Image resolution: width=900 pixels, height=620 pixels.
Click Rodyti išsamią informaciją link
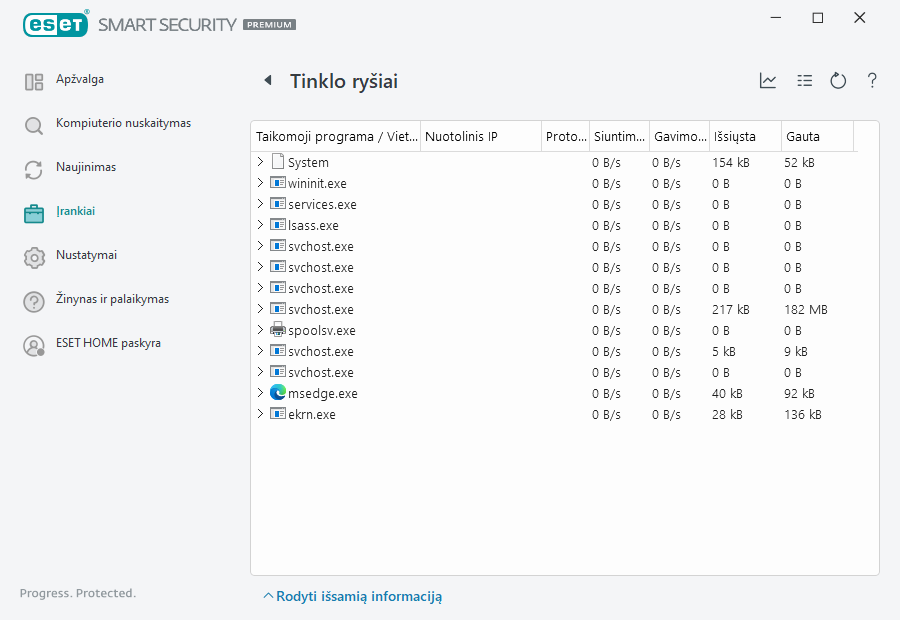(358, 596)
